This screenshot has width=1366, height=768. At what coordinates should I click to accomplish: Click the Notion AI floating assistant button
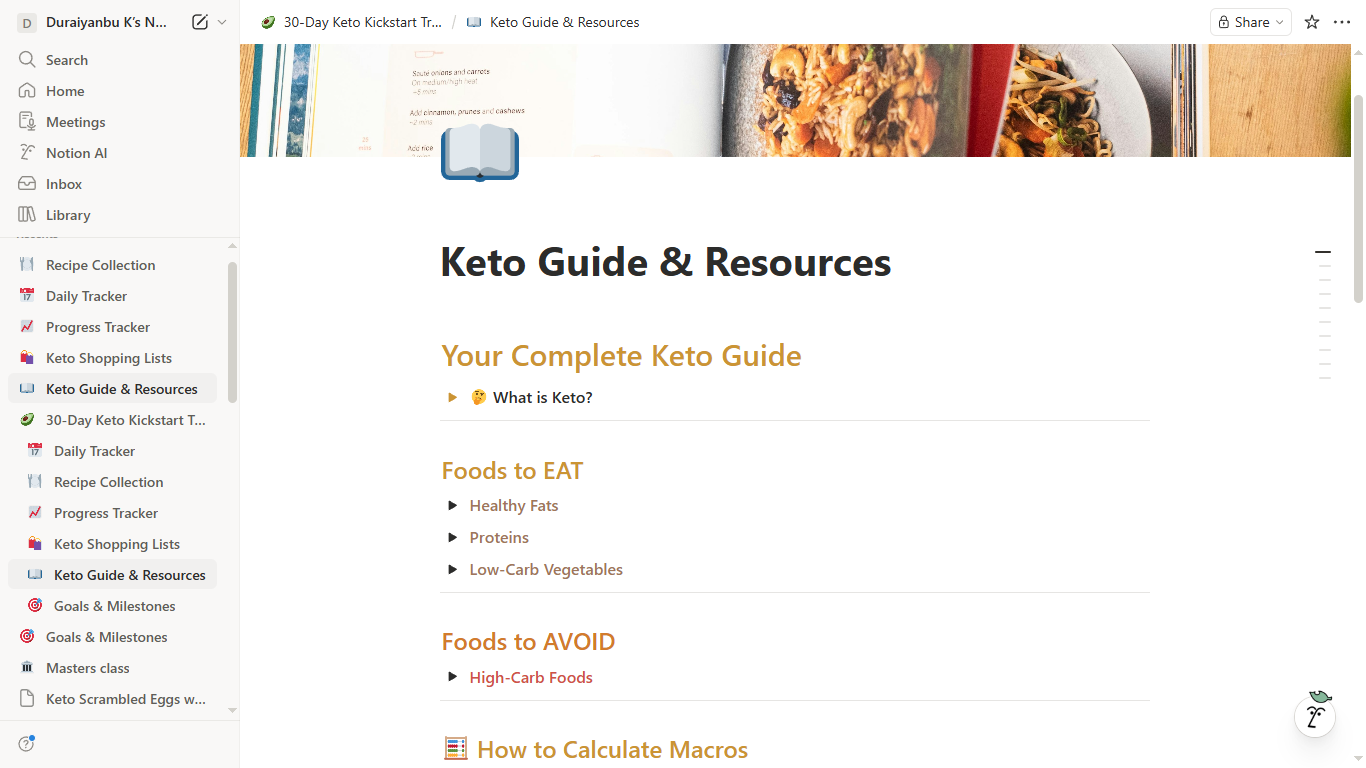click(1315, 715)
